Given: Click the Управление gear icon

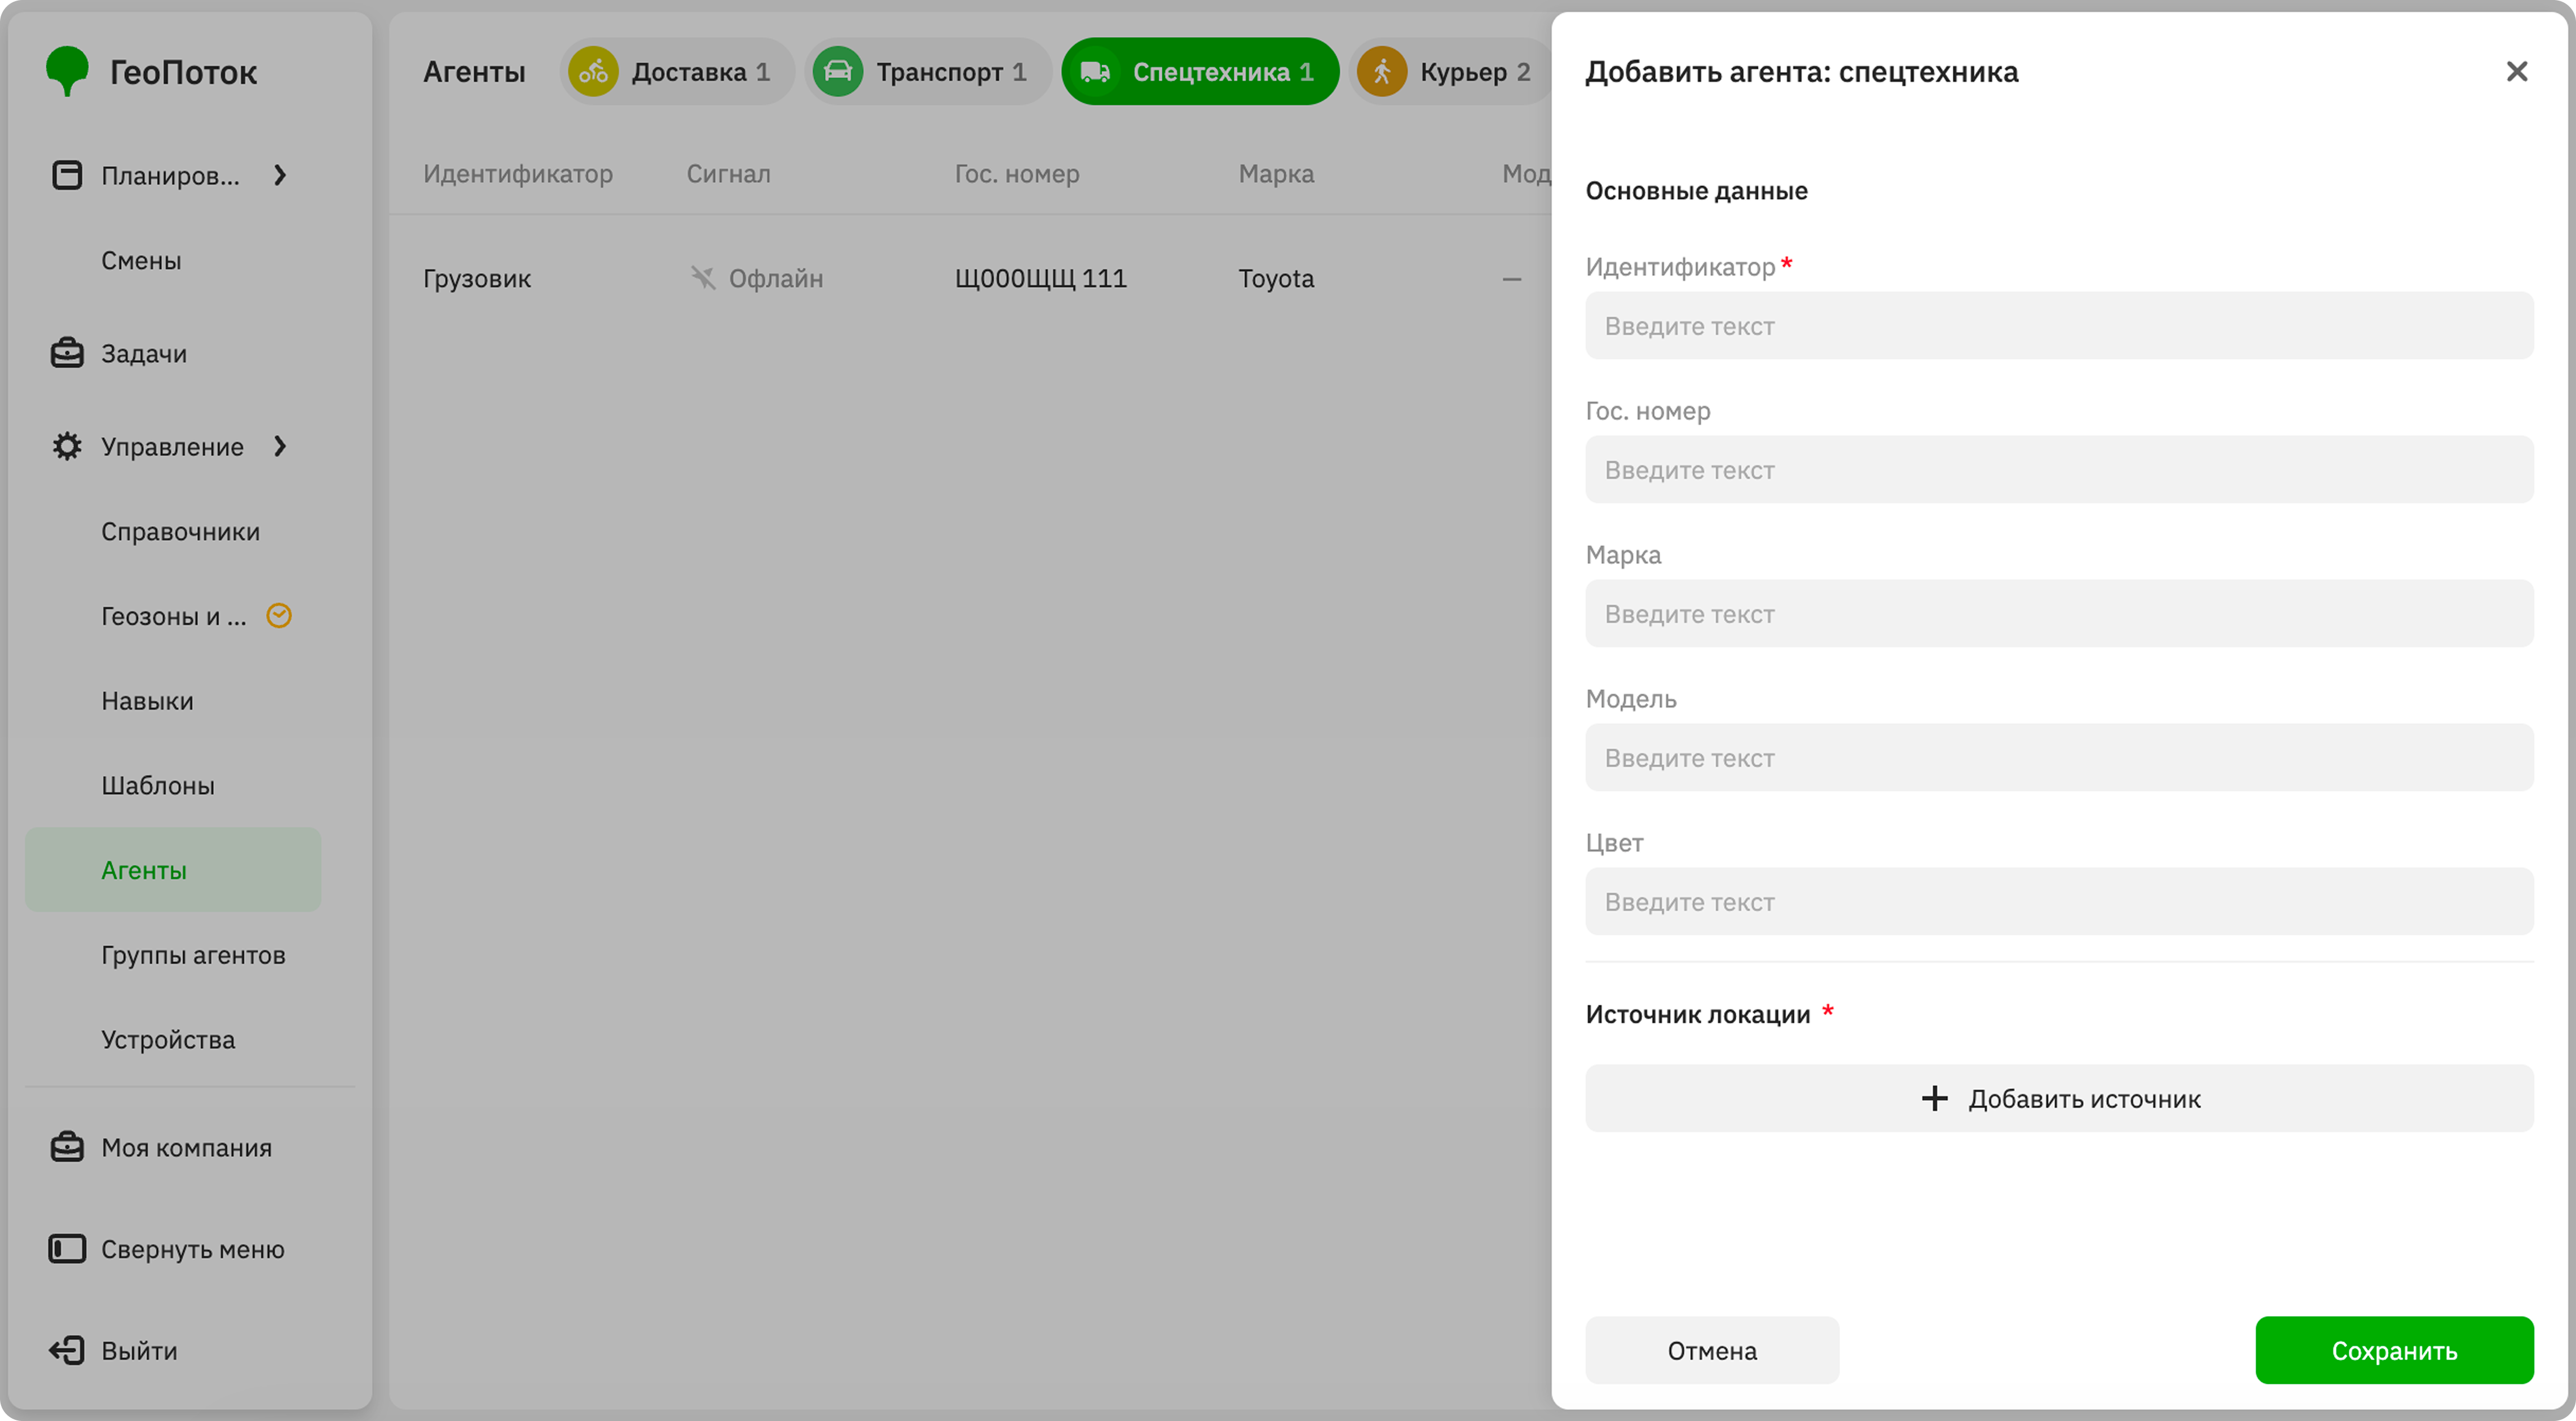Looking at the screenshot, I should pyautogui.click(x=67, y=446).
